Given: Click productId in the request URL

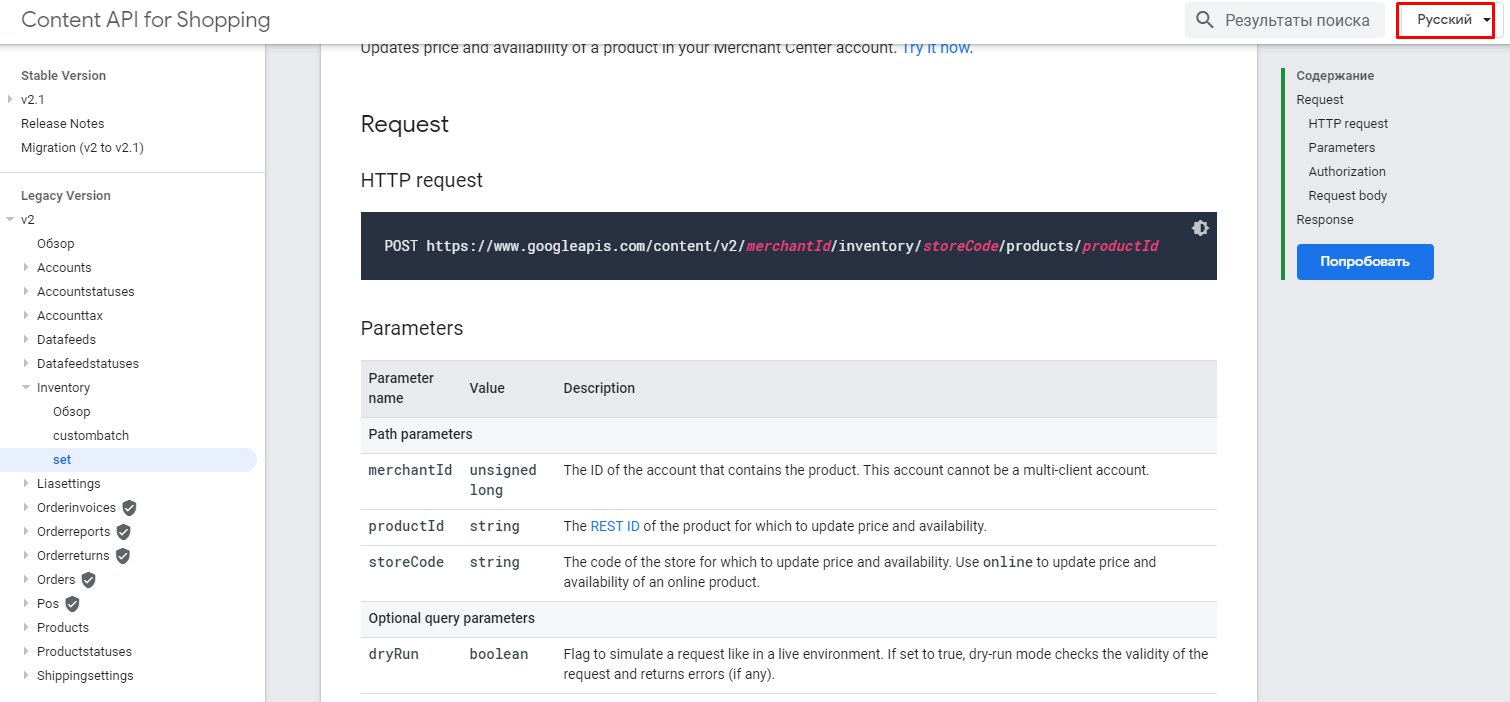Looking at the screenshot, I should pos(1120,246).
